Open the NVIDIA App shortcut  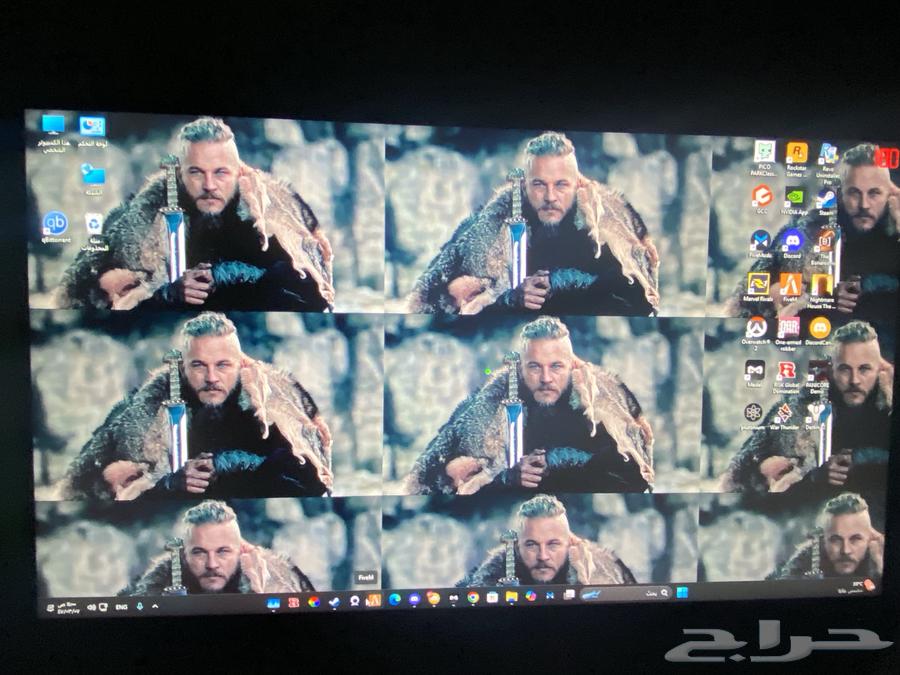click(x=793, y=198)
